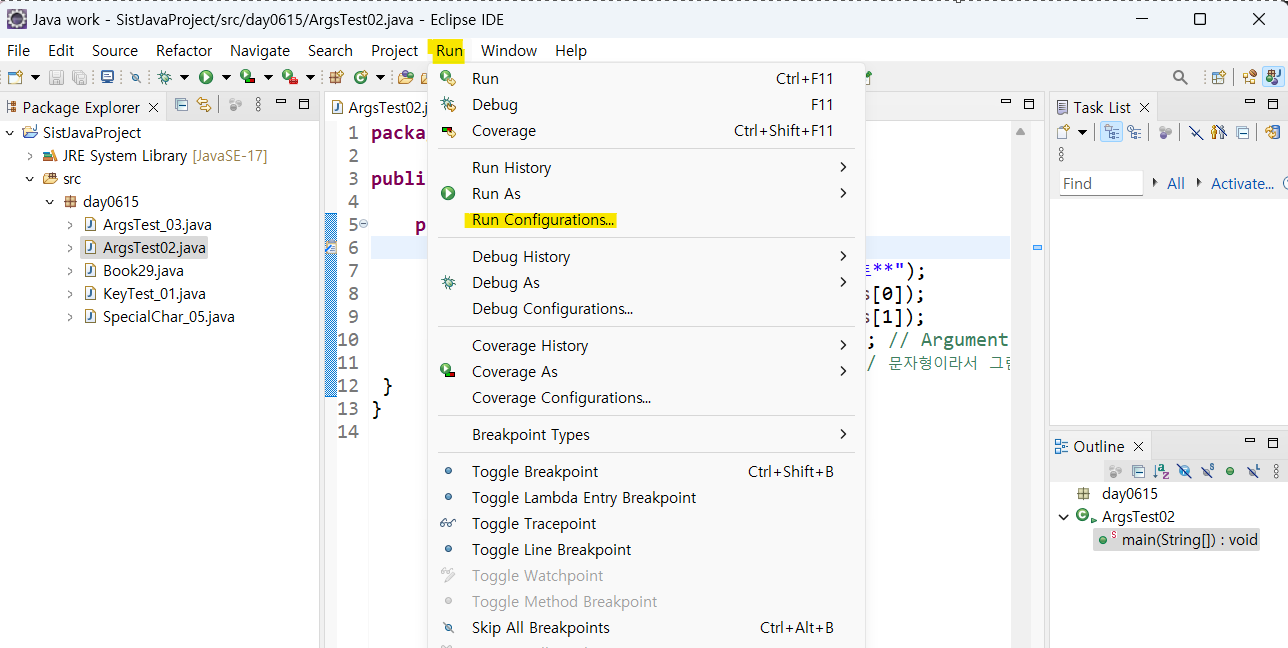Click the All filter link in Task List
Image resolution: width=1288 pixels, height=648 pixels.
(1176, 183)
